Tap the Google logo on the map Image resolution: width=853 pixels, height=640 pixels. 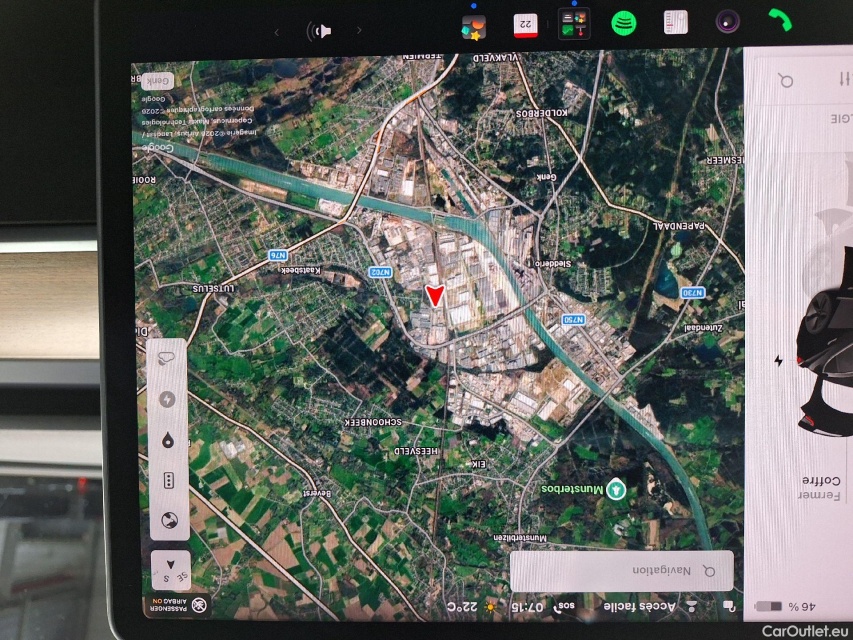[157, 148]
